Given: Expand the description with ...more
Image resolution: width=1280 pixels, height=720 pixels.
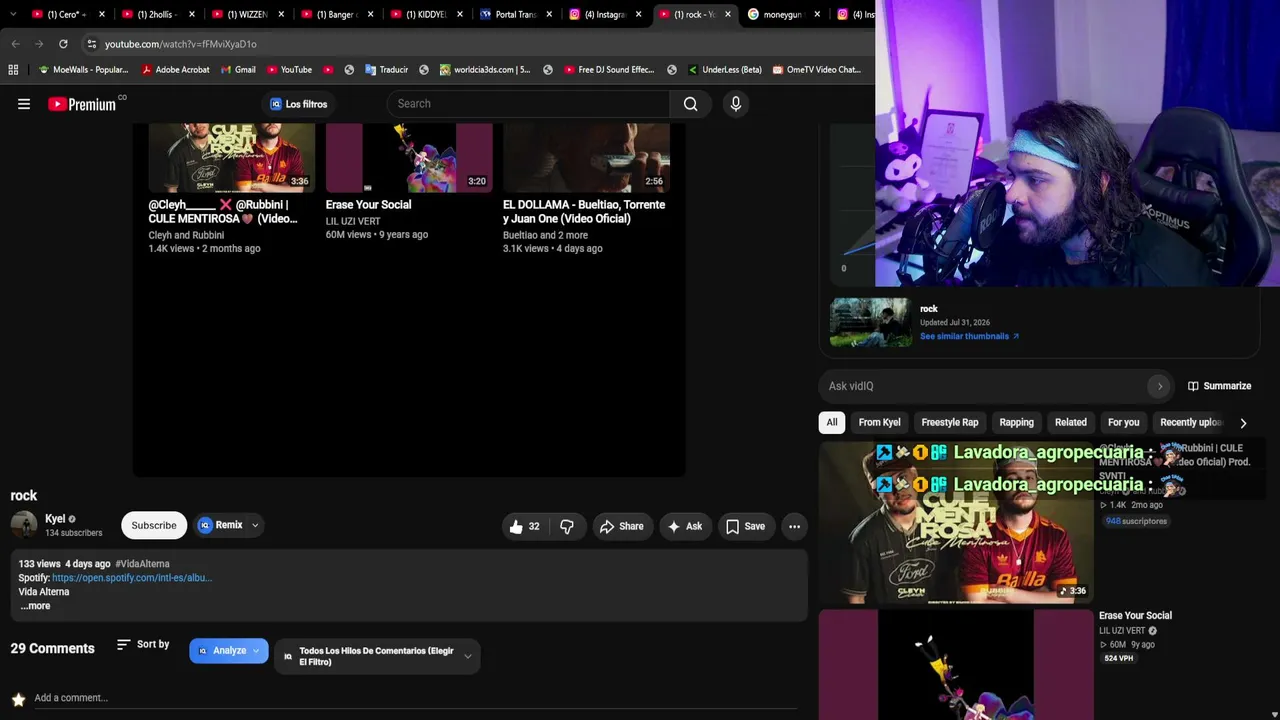Looking at the screenshot, I should point(35,606).
